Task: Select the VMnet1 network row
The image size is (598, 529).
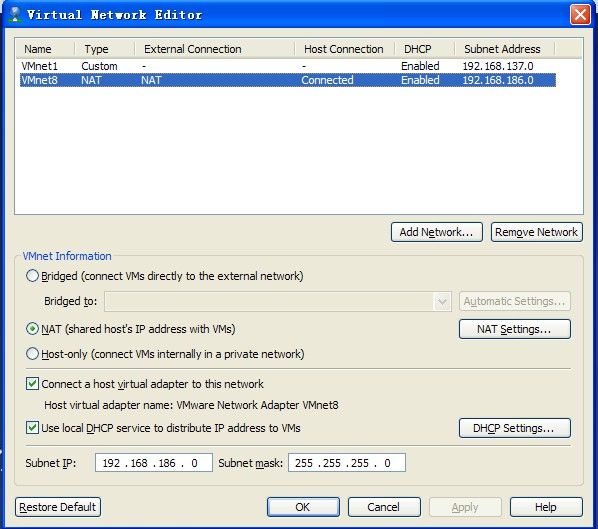Action: tap(288, 66)
